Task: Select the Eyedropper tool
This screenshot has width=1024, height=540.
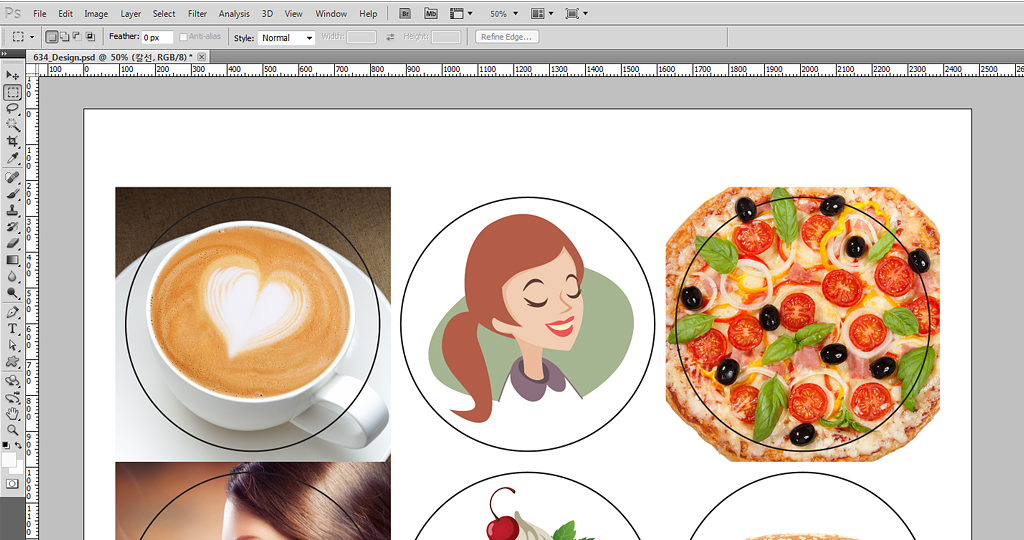Action: coord(12,158)
